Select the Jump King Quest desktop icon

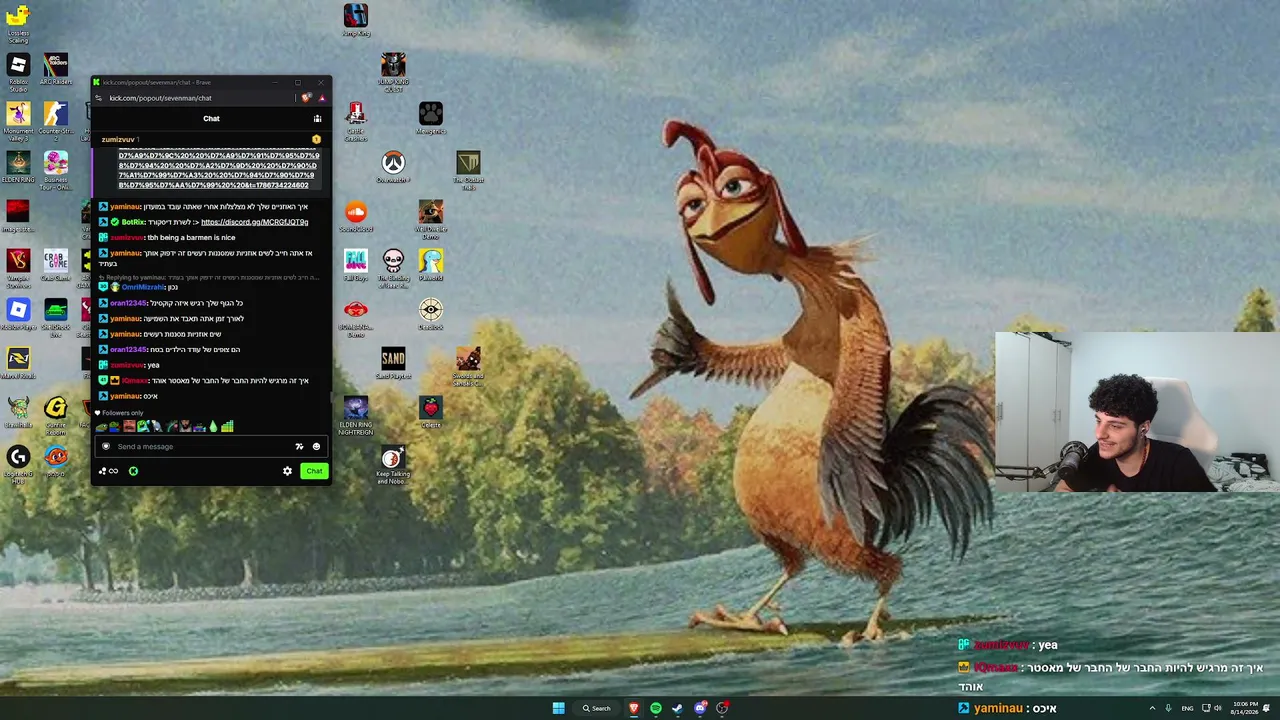pos(393,72)
